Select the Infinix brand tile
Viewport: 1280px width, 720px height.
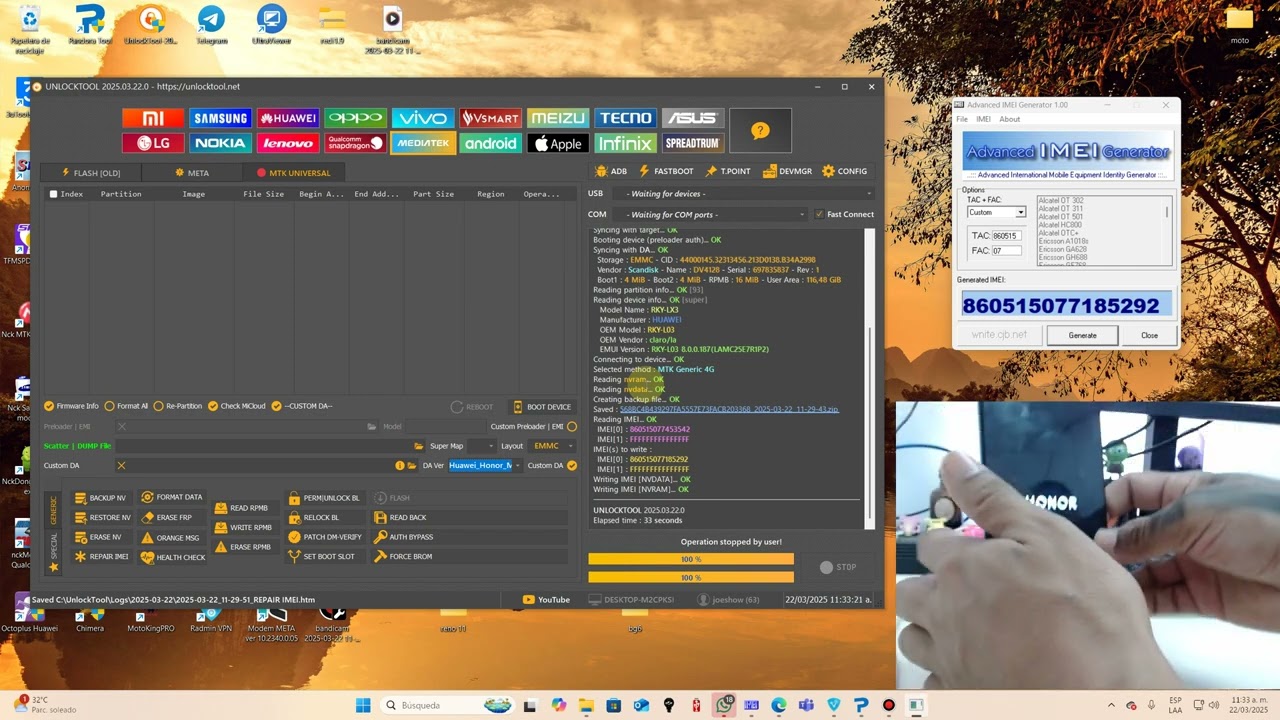tap(625, 143)
